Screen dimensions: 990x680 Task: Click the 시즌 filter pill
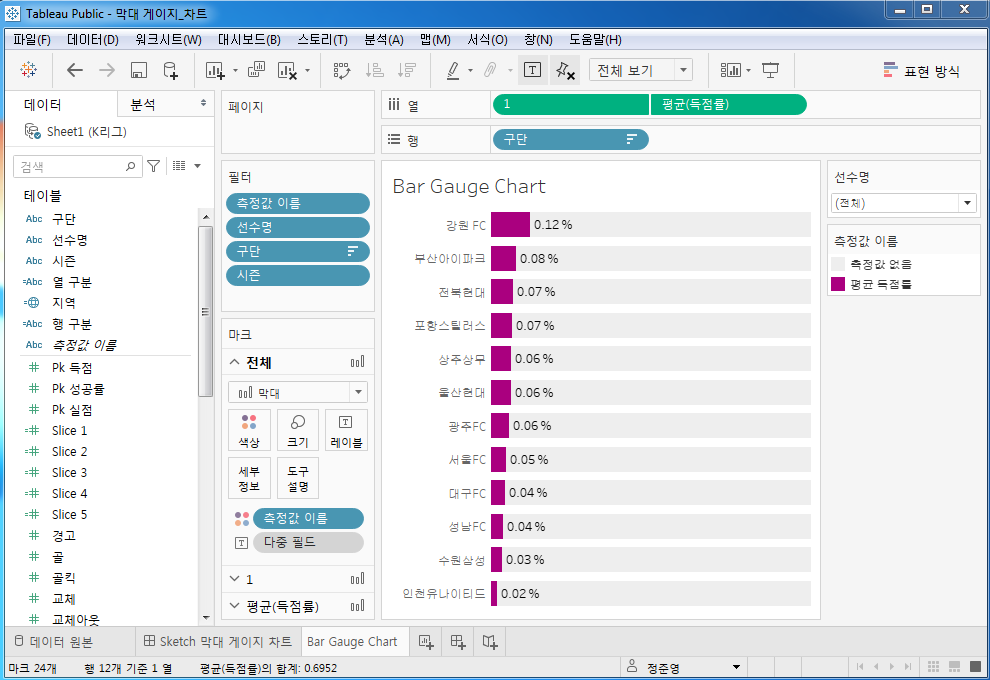(297, 275)
